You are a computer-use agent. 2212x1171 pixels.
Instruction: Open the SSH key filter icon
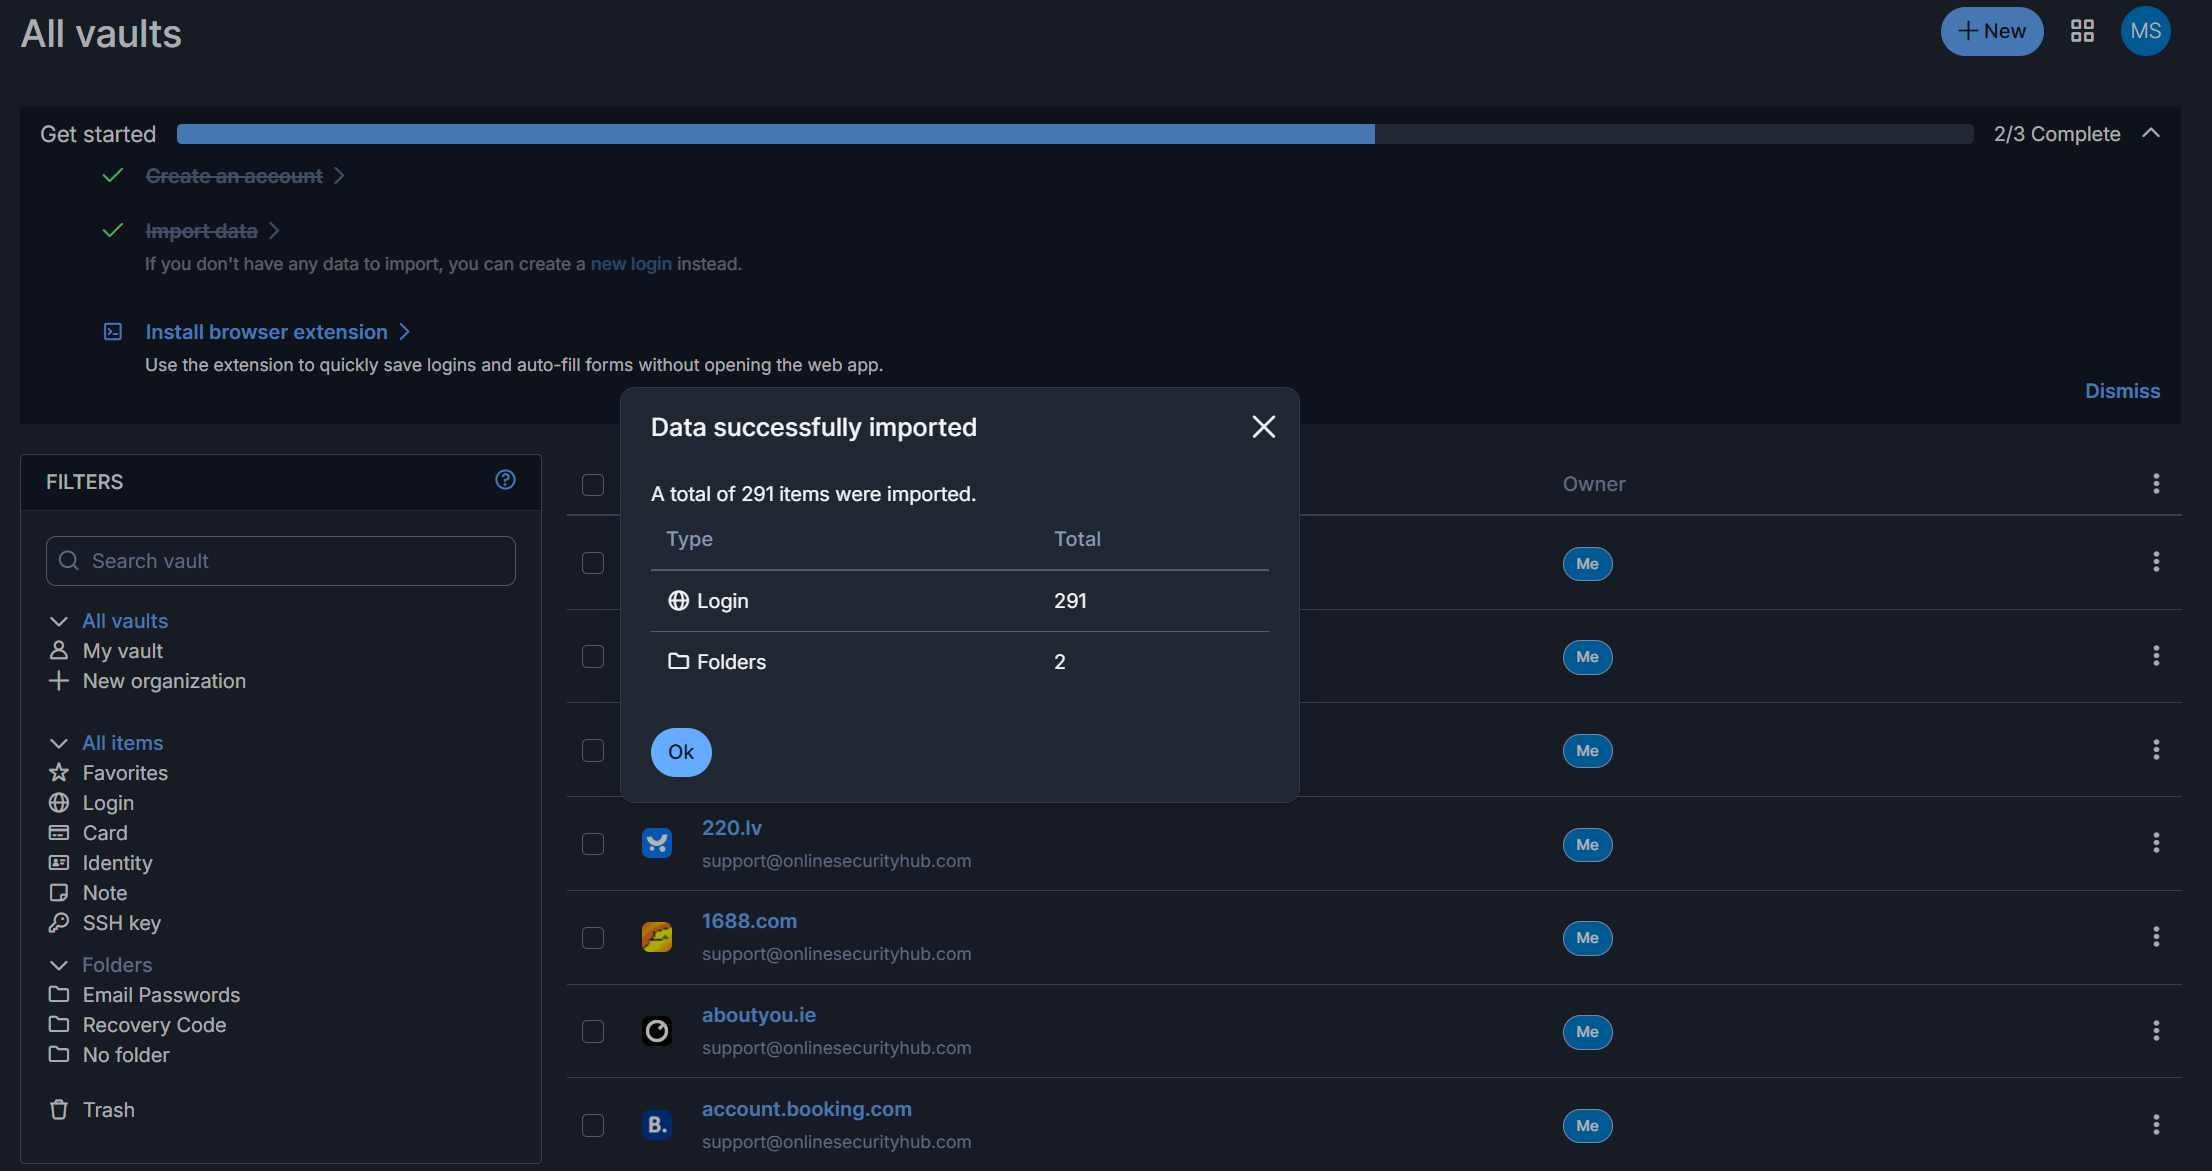(59, 923)
